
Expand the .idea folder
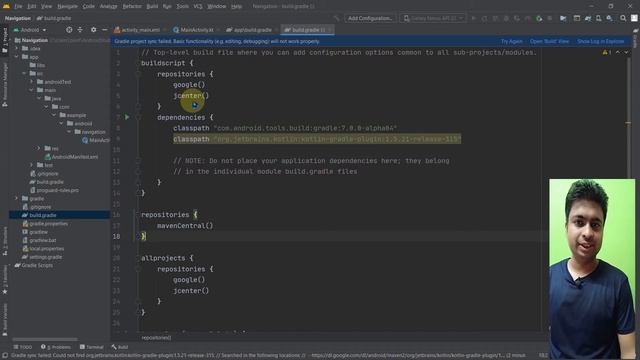17,48
